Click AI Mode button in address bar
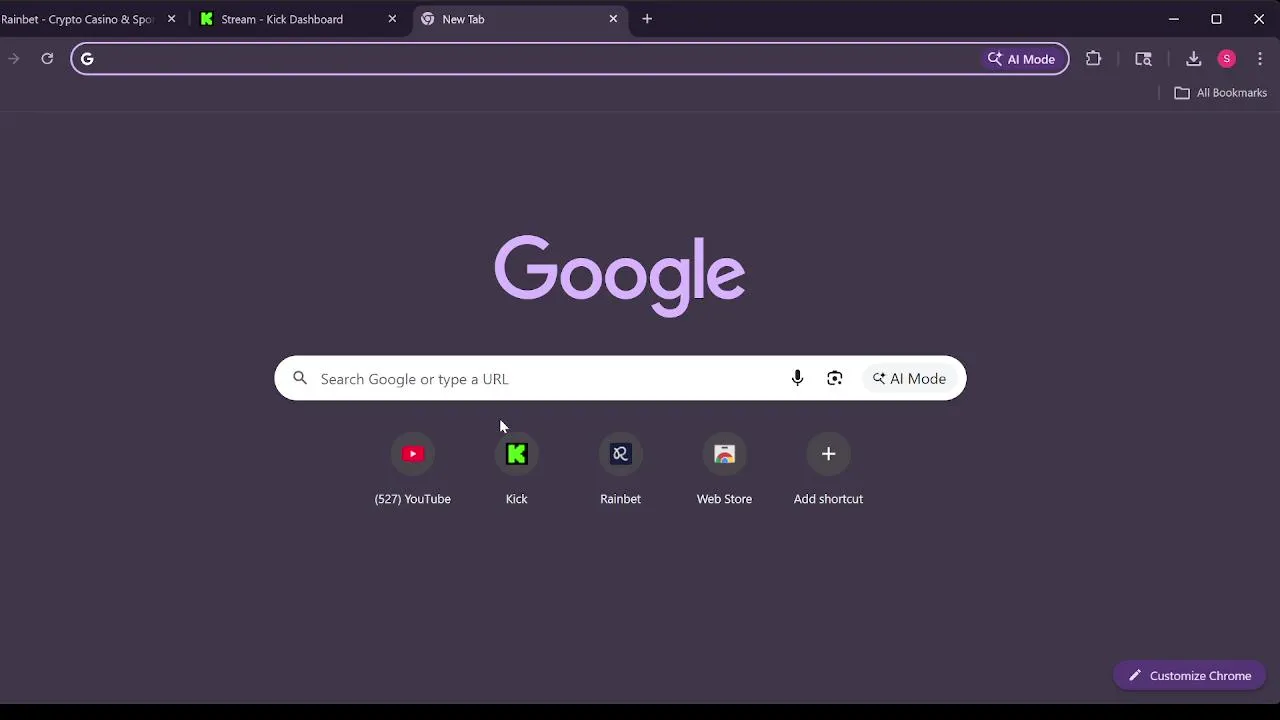 pos(1021,59)
